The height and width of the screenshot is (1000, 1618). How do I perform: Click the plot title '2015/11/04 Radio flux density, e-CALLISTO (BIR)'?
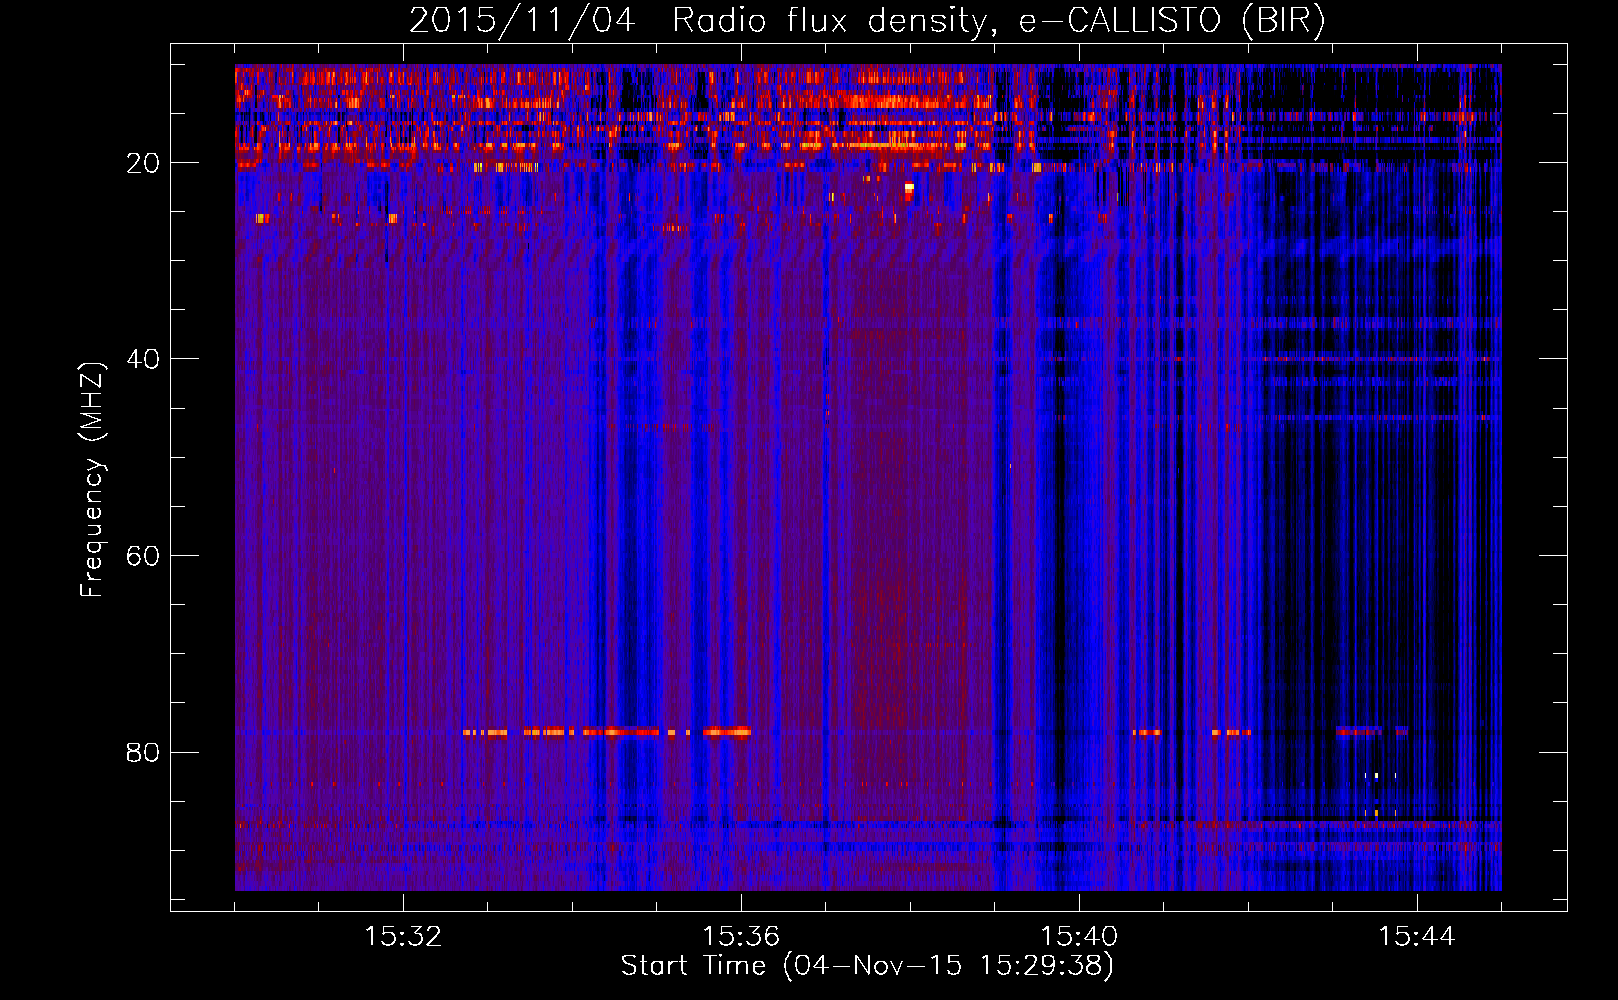tap(867, 21)
